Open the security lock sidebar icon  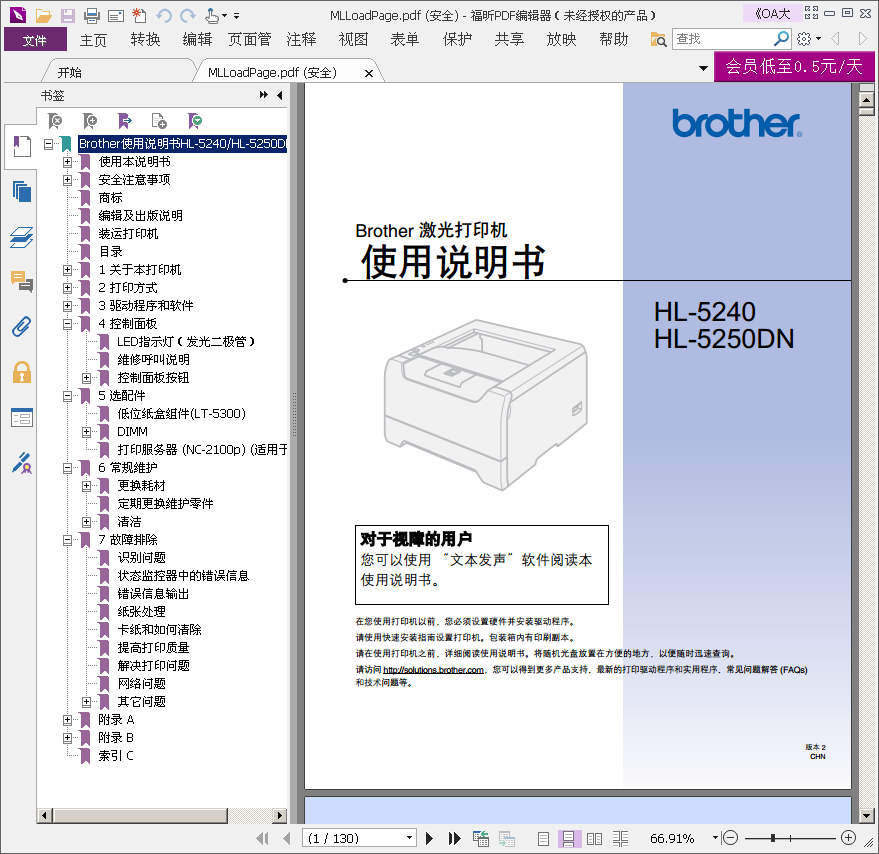pyautogui.click(x=21, y=372)
